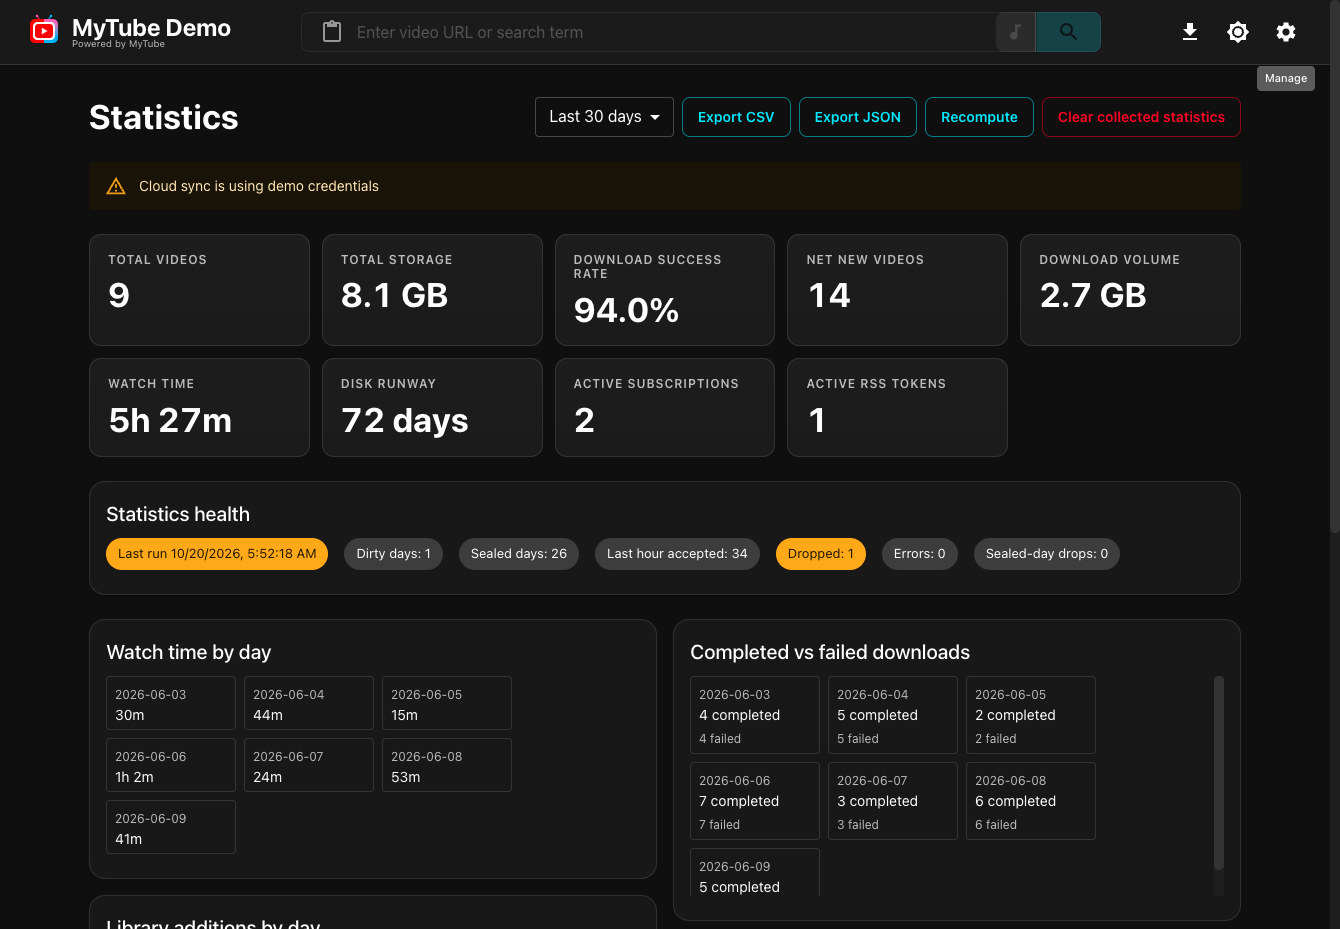Click the Statistics health heading
This screenshot has height=929, width=1340.
178,514
